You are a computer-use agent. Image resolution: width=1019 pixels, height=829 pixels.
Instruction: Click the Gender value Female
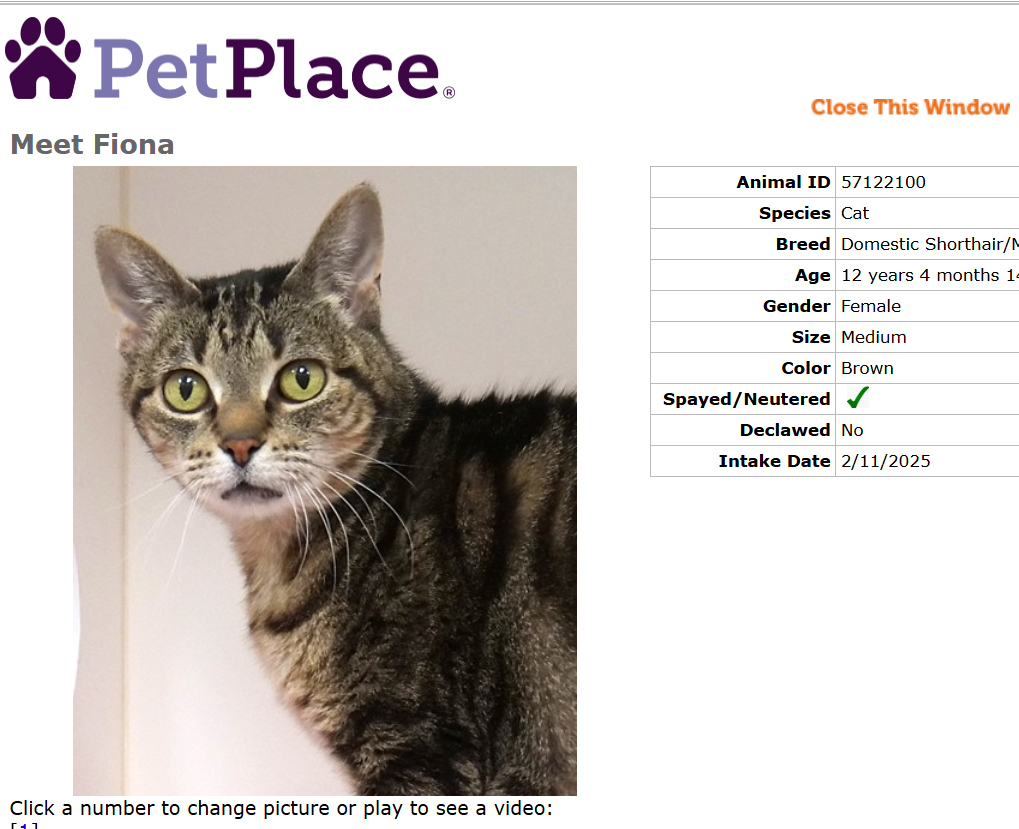tap(871, 306)
